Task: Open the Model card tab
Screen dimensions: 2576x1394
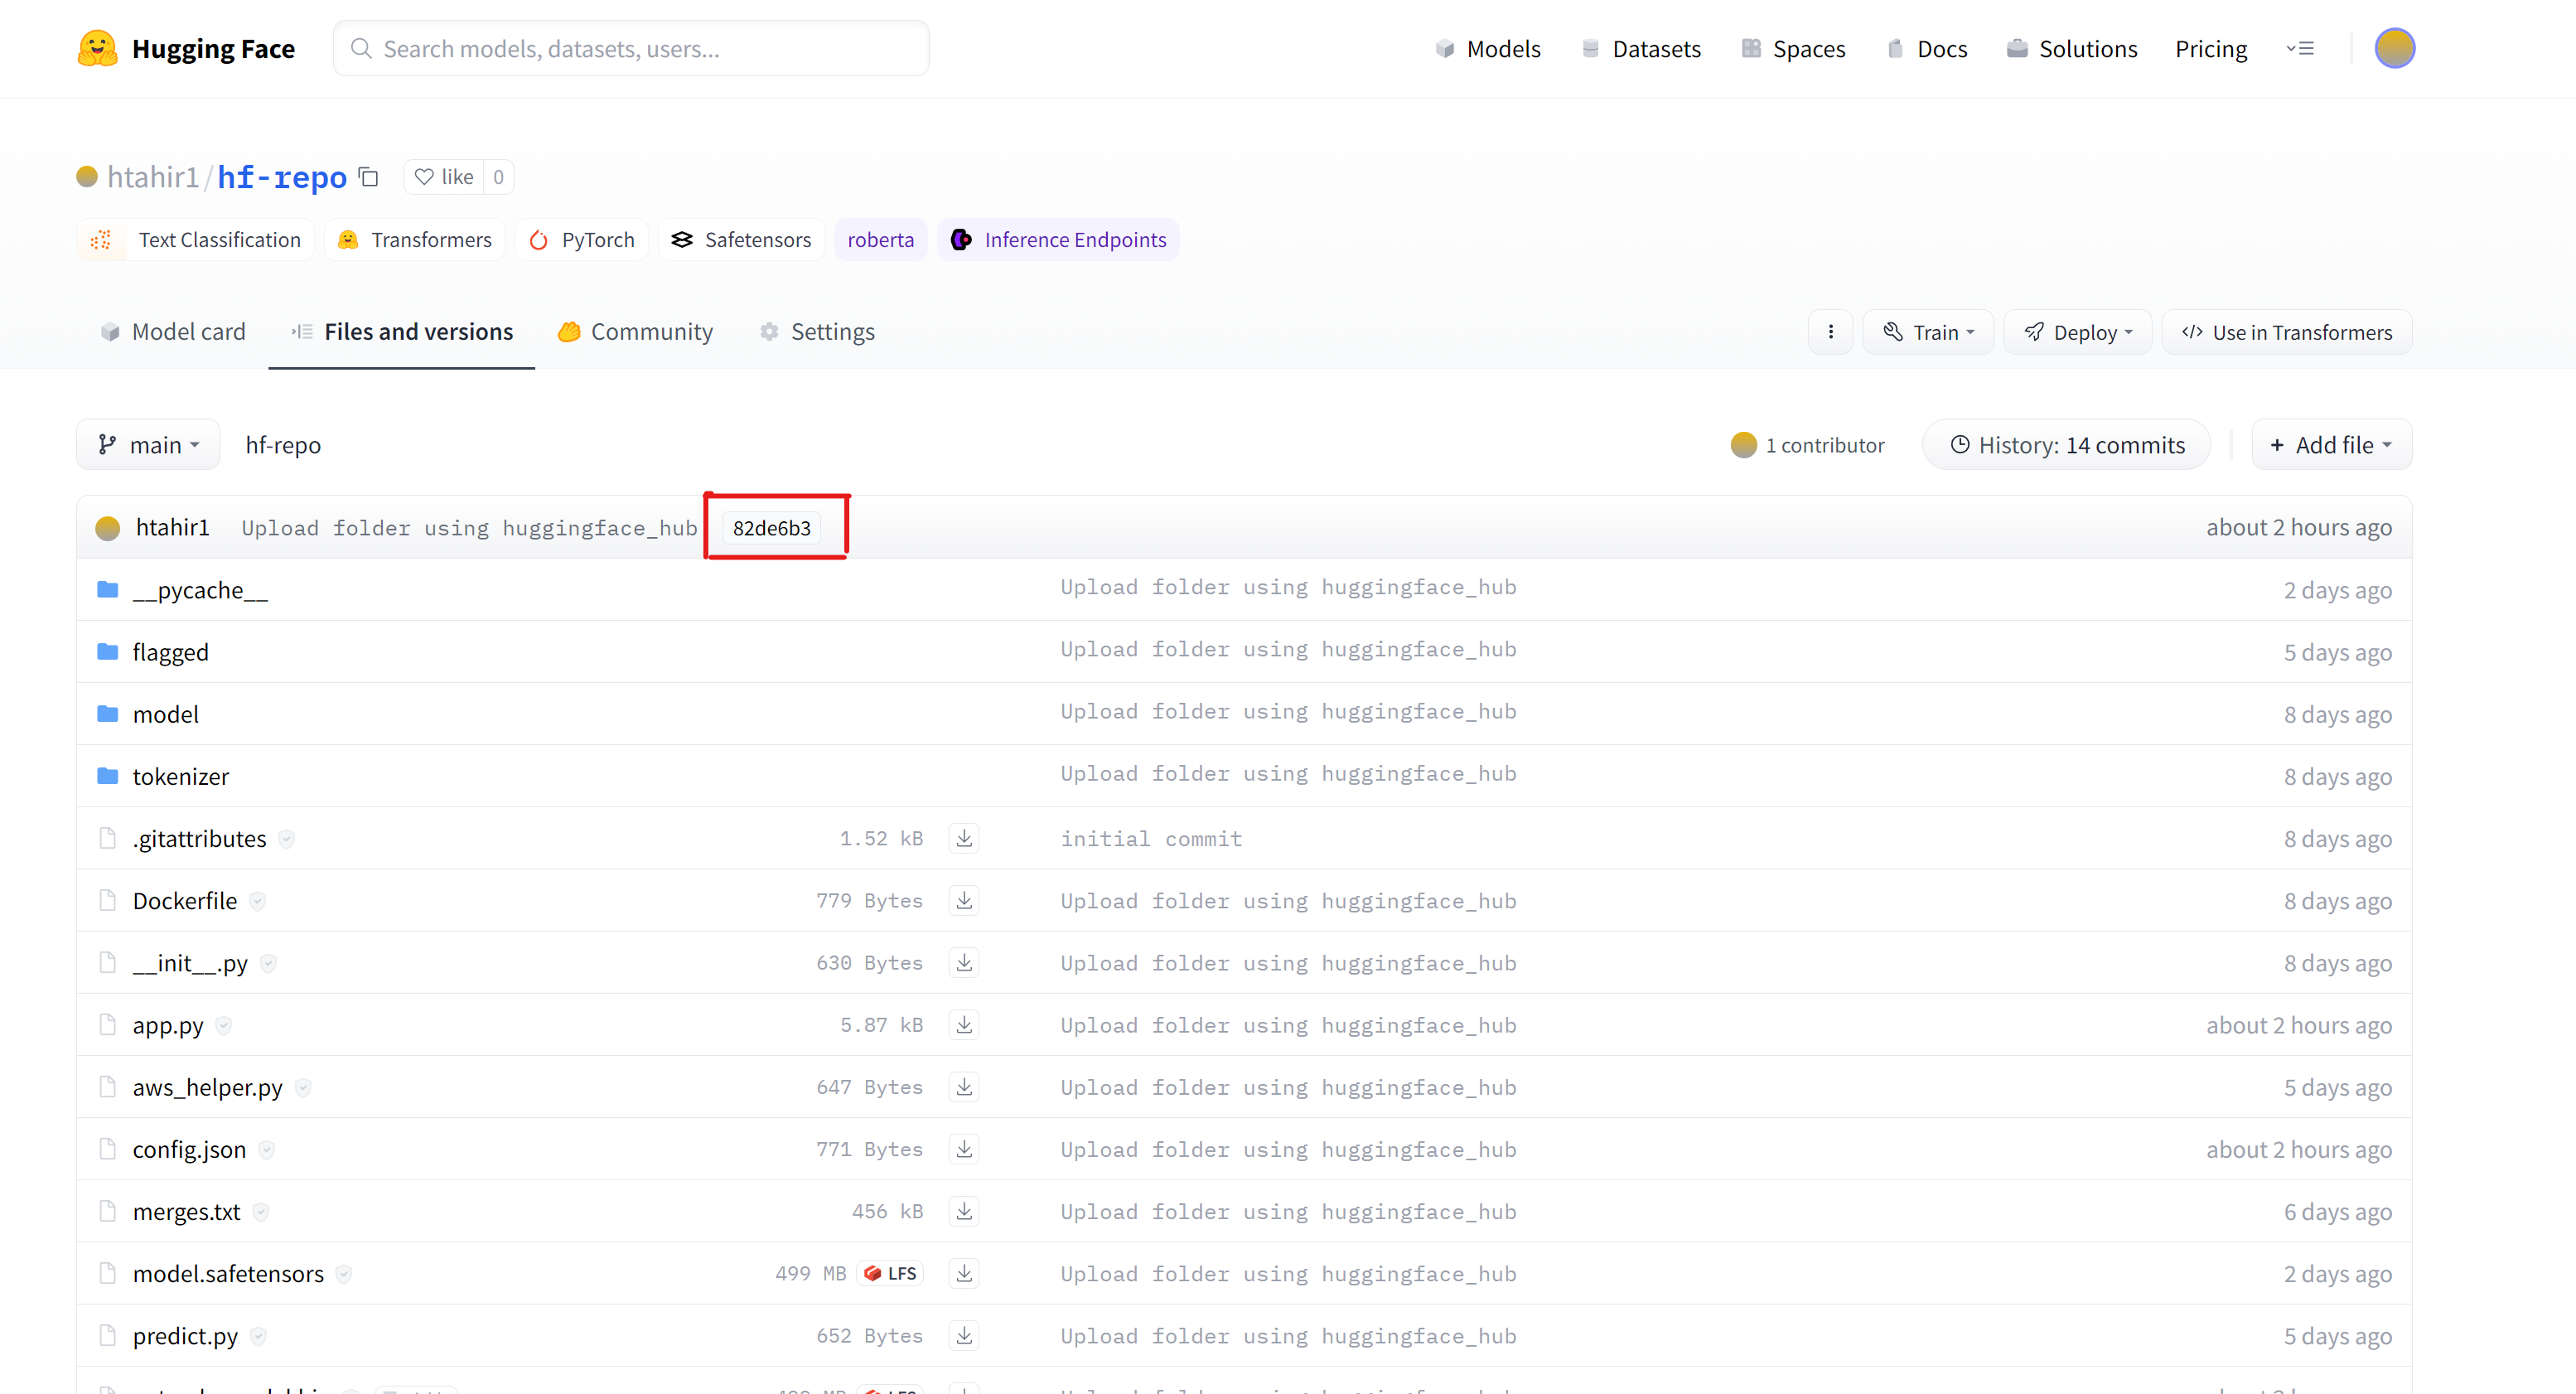Action: coord(173,332)
